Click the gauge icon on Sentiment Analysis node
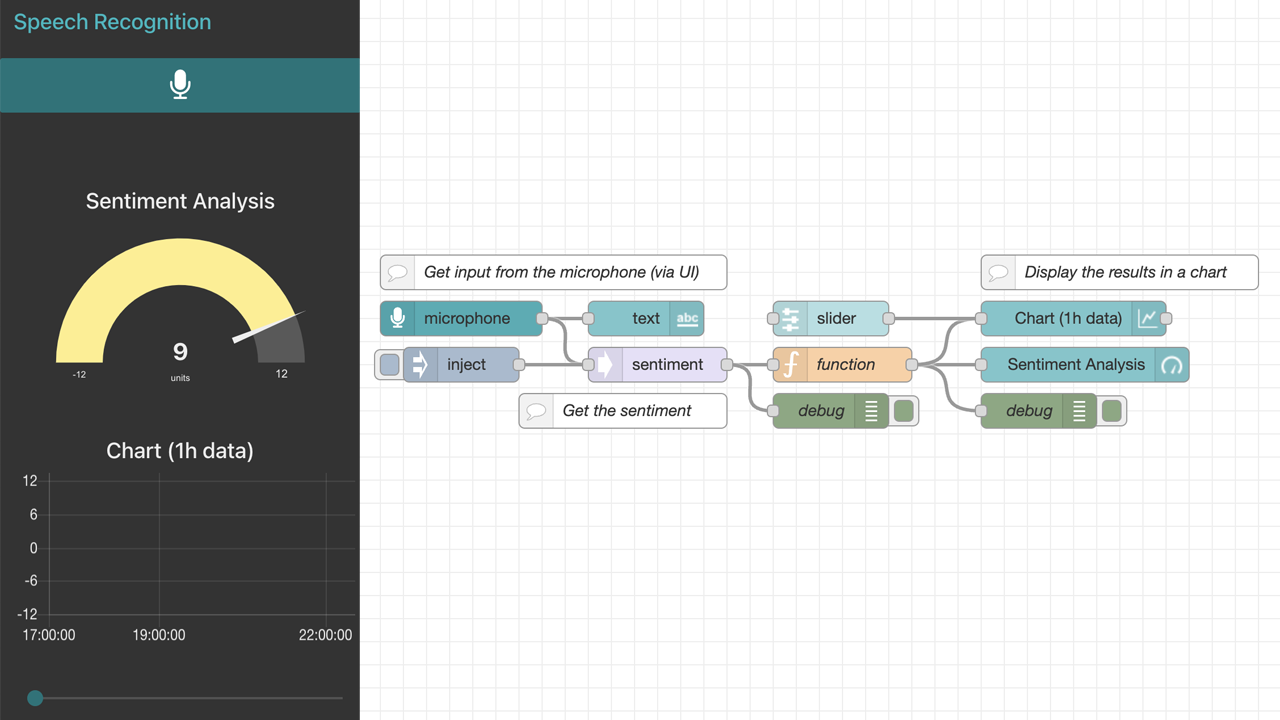 tap(1171, 364)
